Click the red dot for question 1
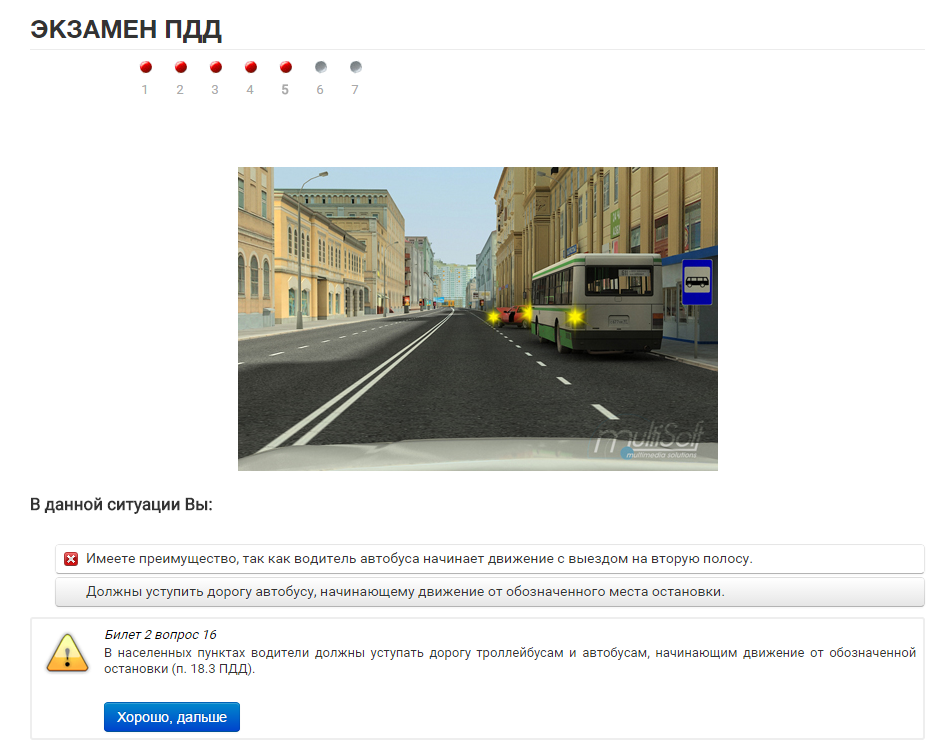Viewport: 944px width, 751px height. (x=145, y=68)
